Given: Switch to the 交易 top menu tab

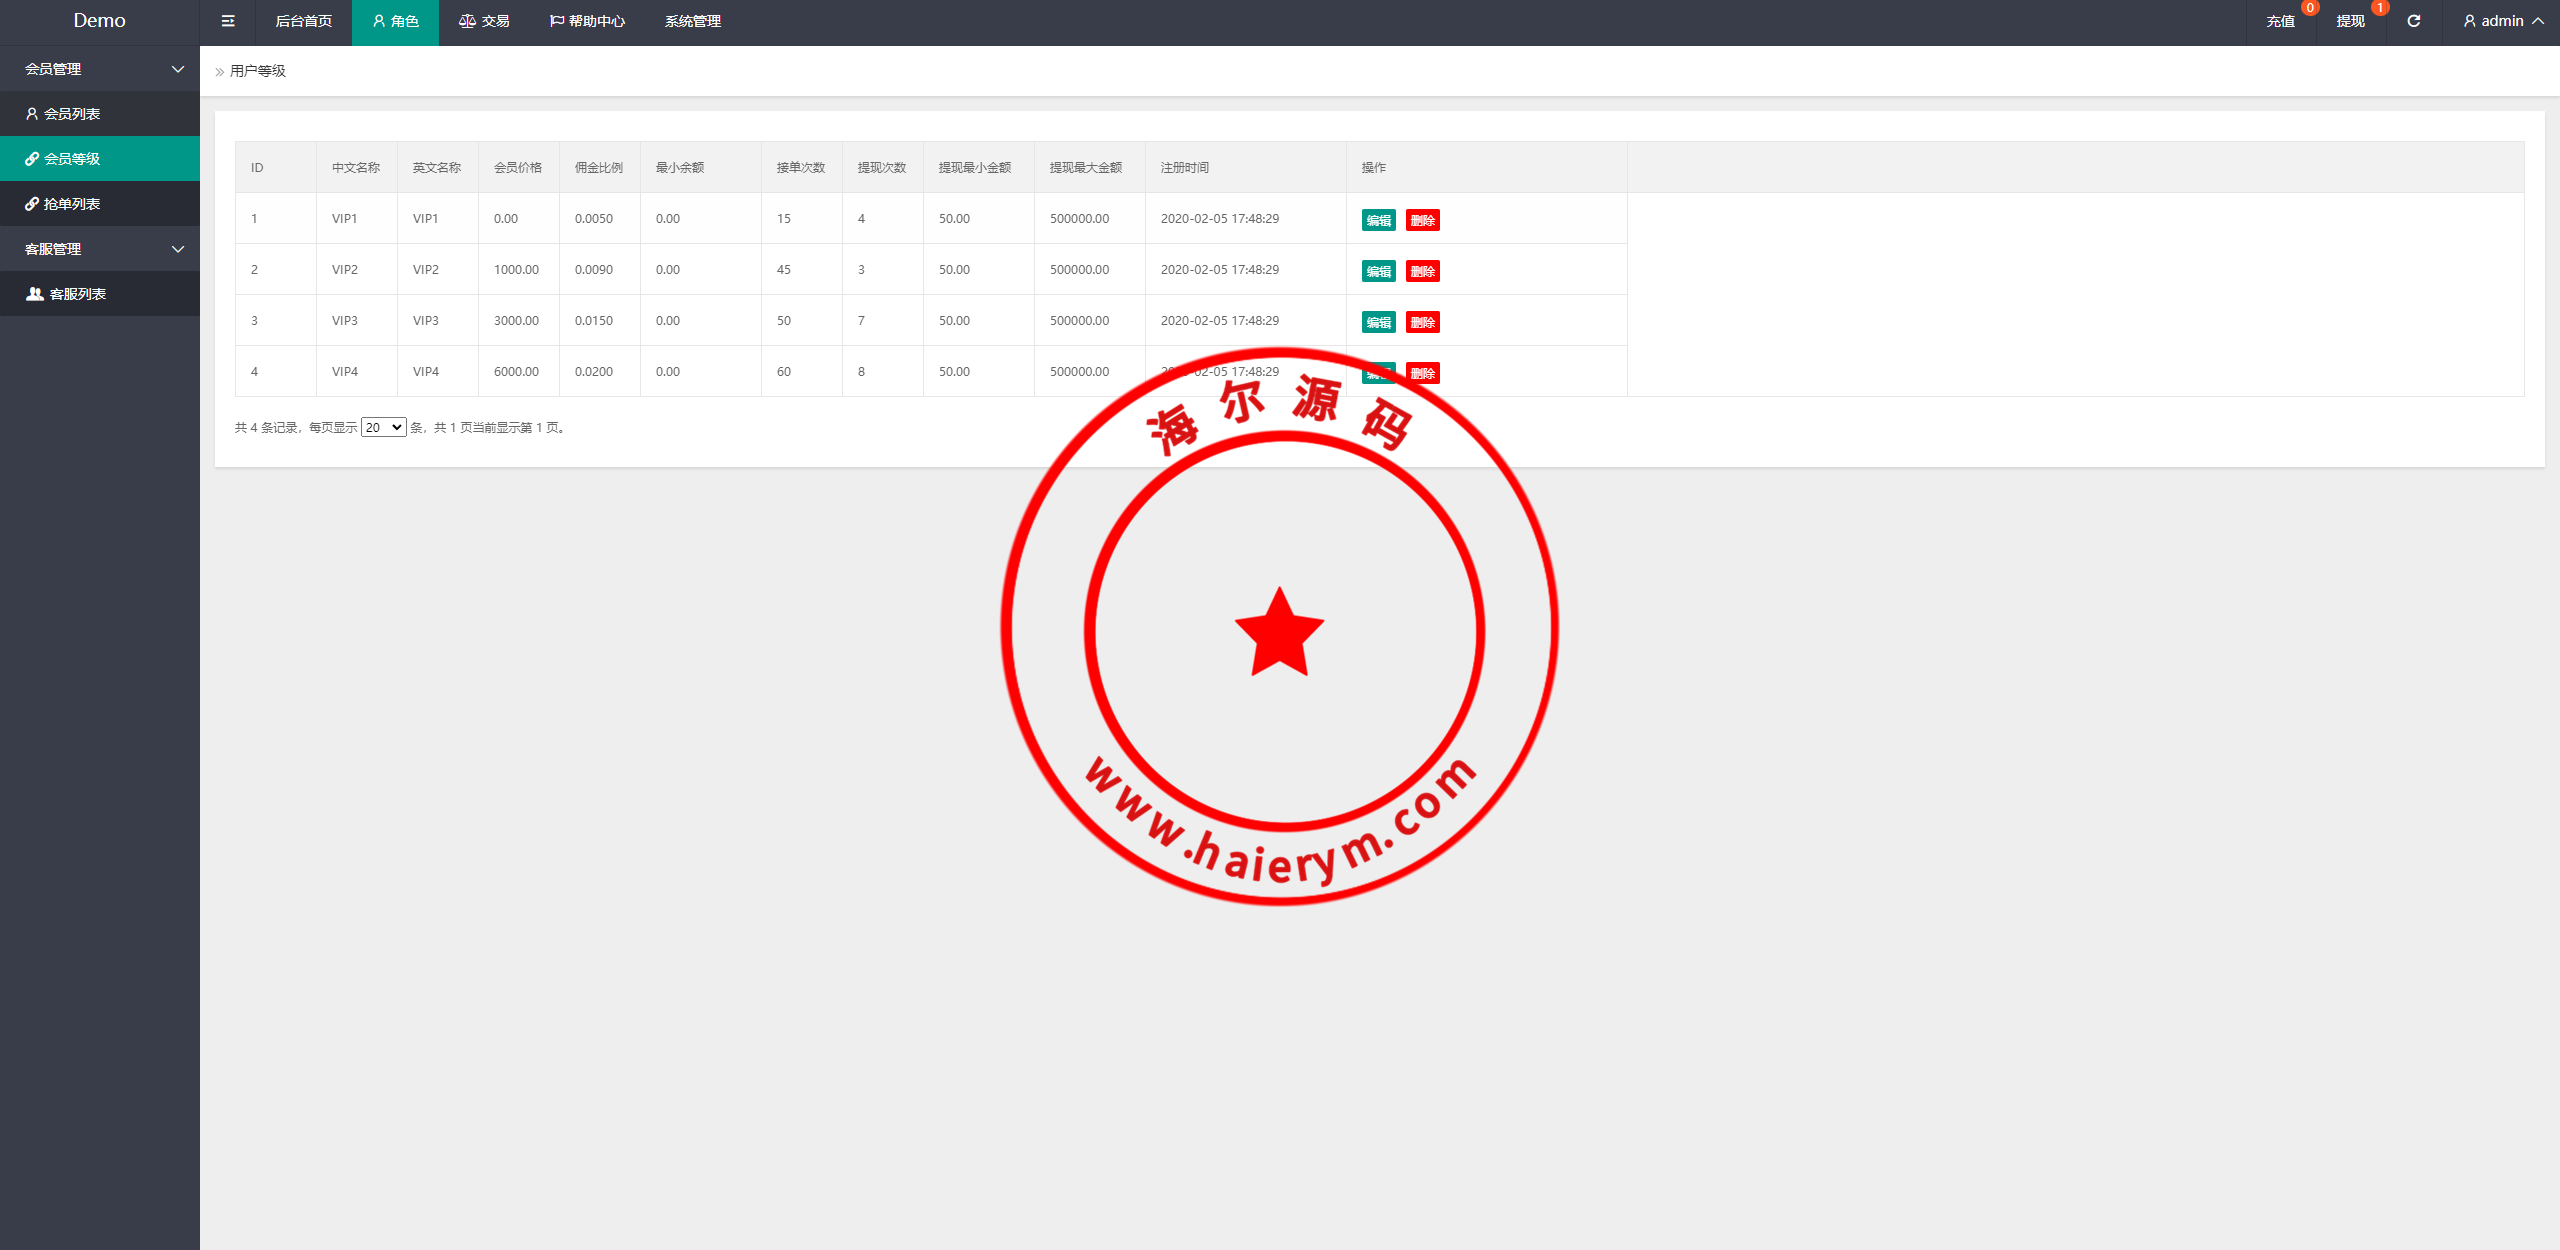Looking at the screenshot, I should tap(484, 21).
